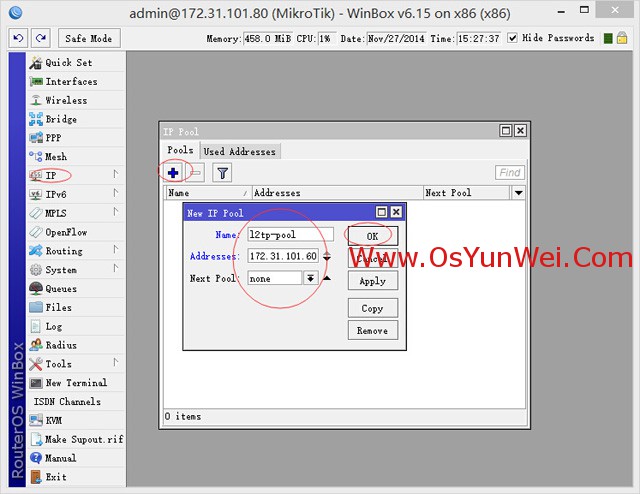Open OpenFlow in sidebar

pyautogui.click(x=76, y=232)
